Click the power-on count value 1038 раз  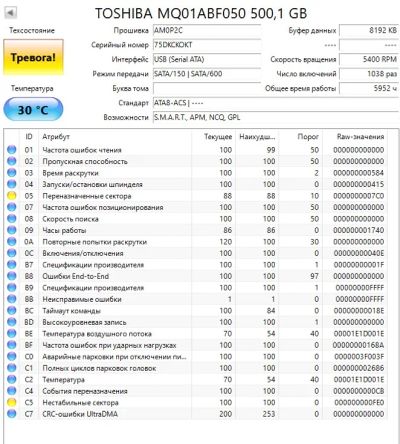[x=369, y=74]
